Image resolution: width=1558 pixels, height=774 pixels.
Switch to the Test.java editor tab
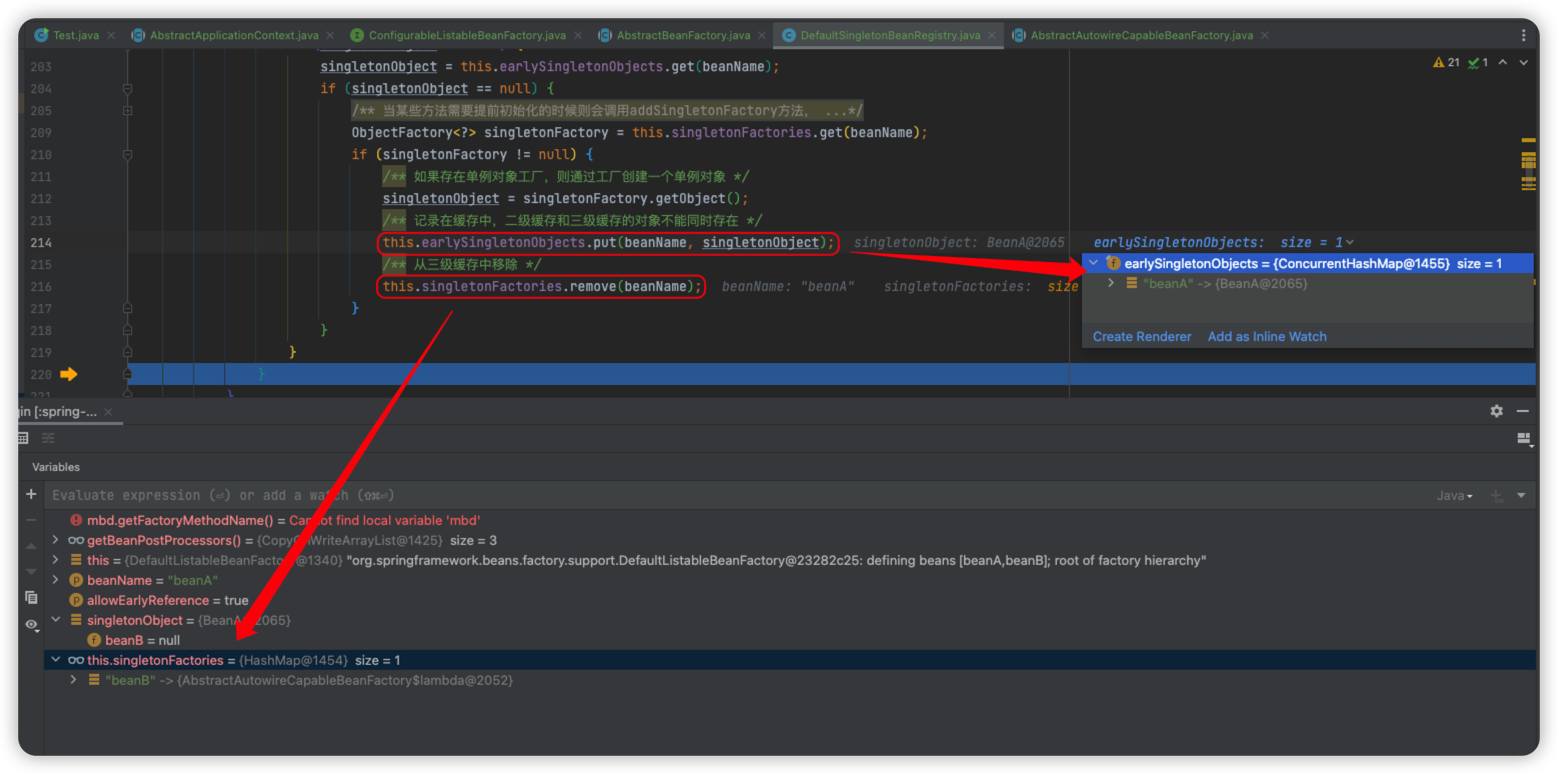tap(75, 35)
